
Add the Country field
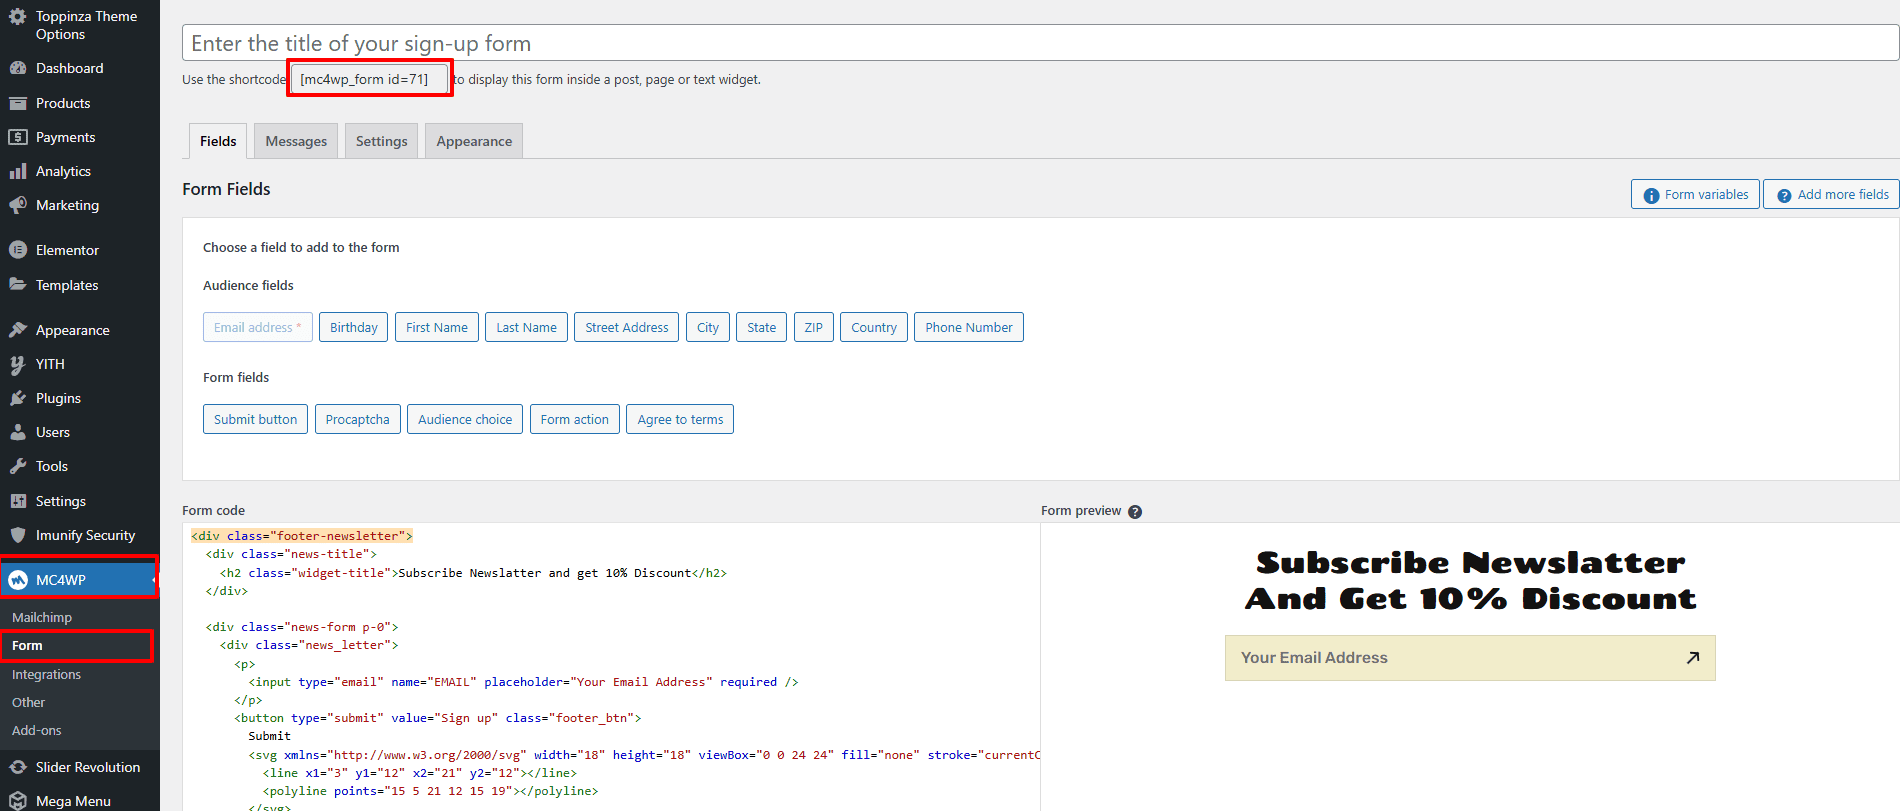click(x=874, y=327)
